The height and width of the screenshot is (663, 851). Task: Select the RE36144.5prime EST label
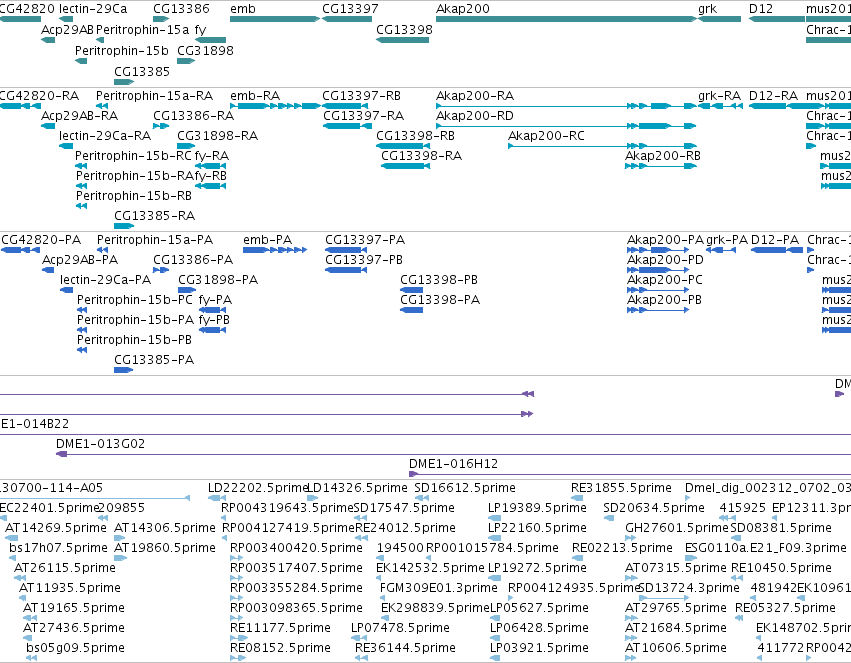click(405, 649)
